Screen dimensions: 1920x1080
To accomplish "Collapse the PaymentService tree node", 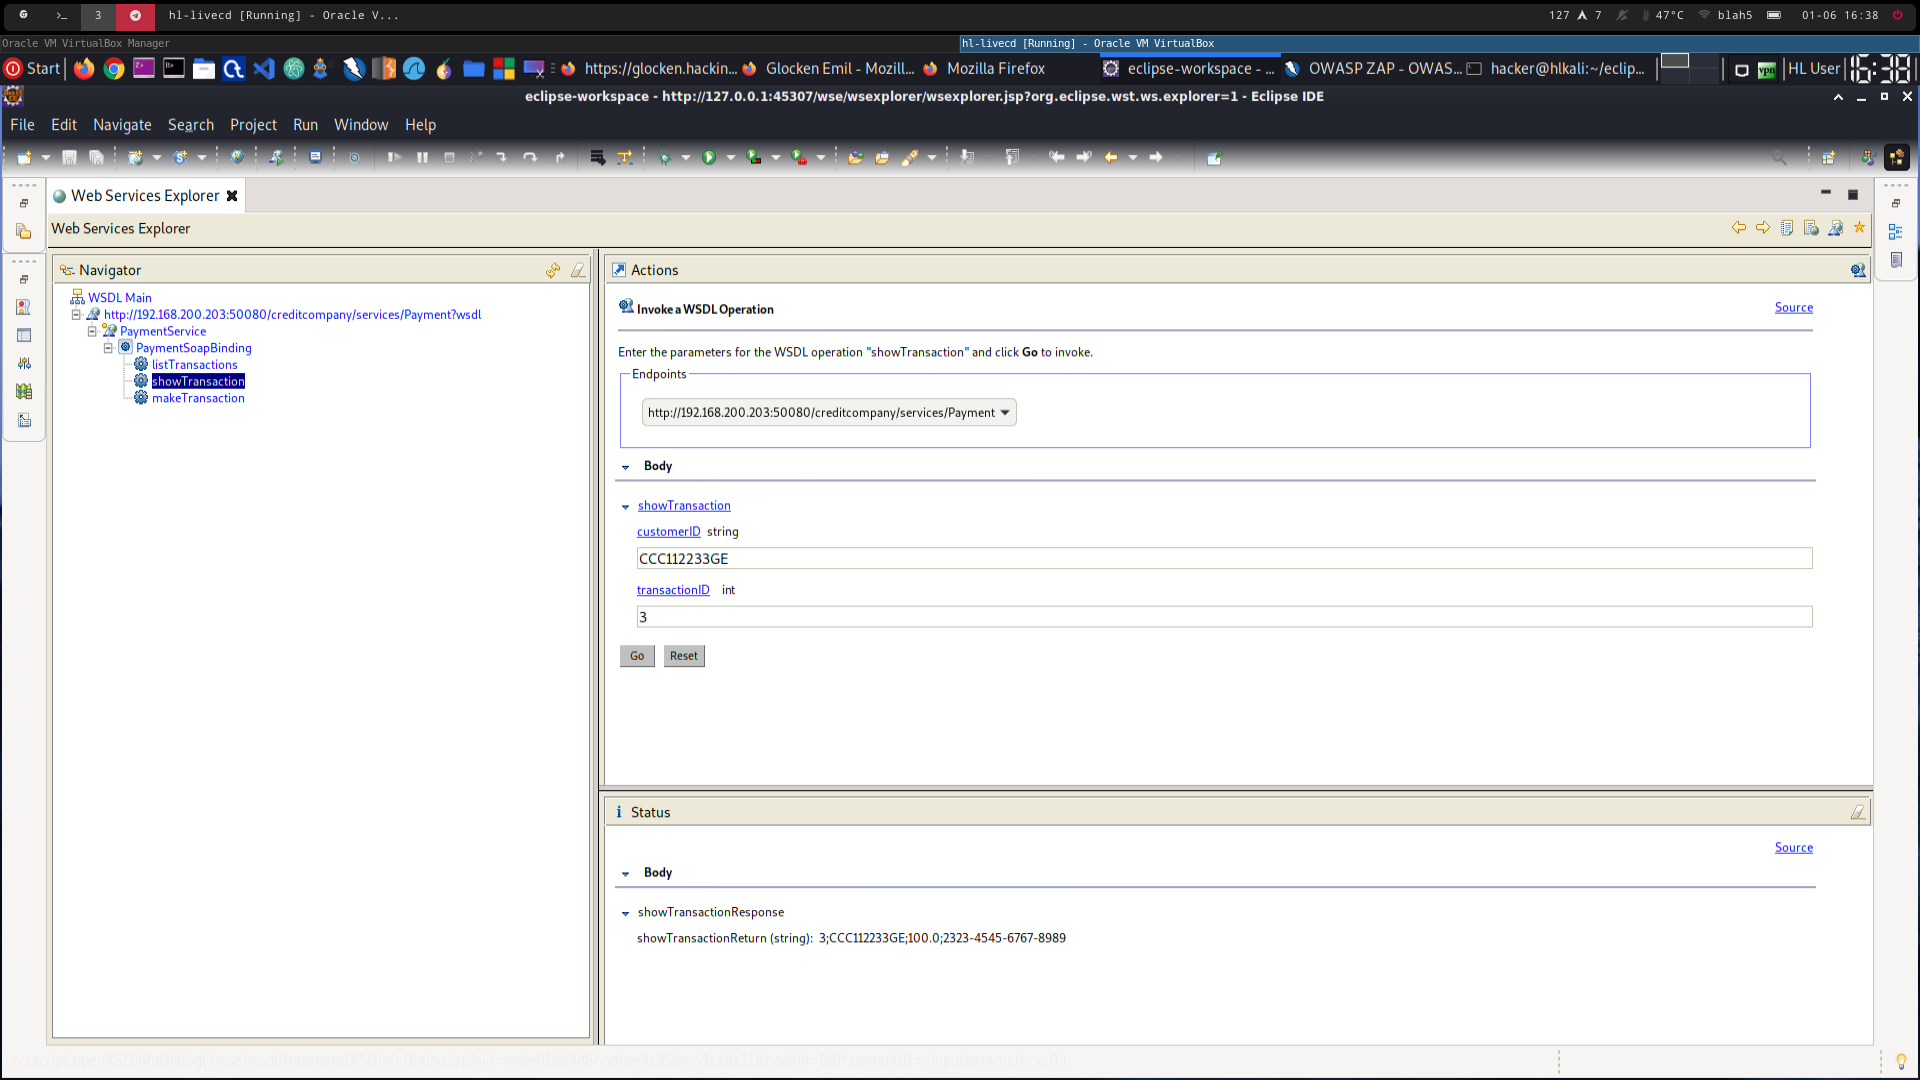I will click(x=92, y=331).
